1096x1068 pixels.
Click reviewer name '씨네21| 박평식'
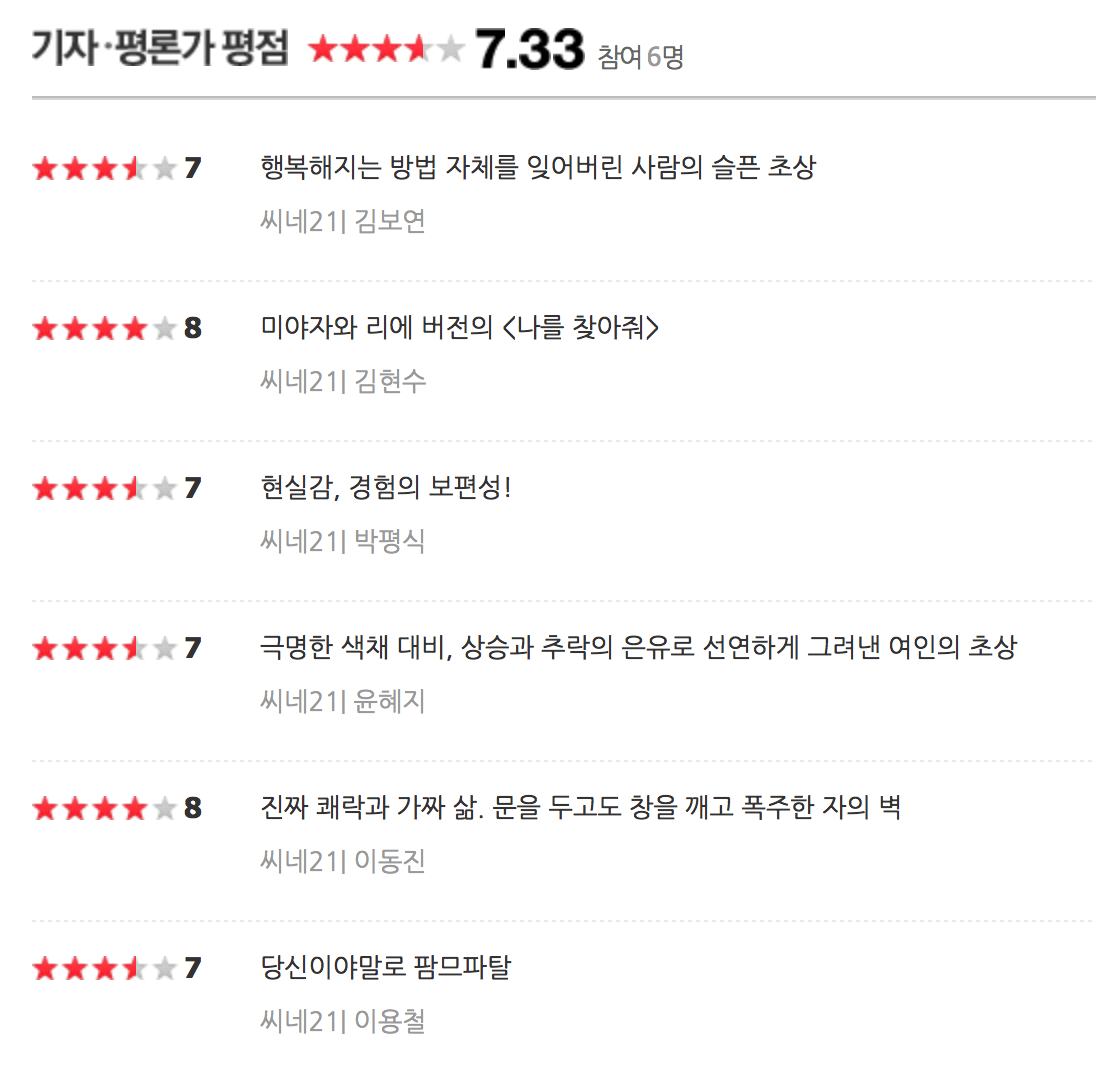tap(342, 541)
